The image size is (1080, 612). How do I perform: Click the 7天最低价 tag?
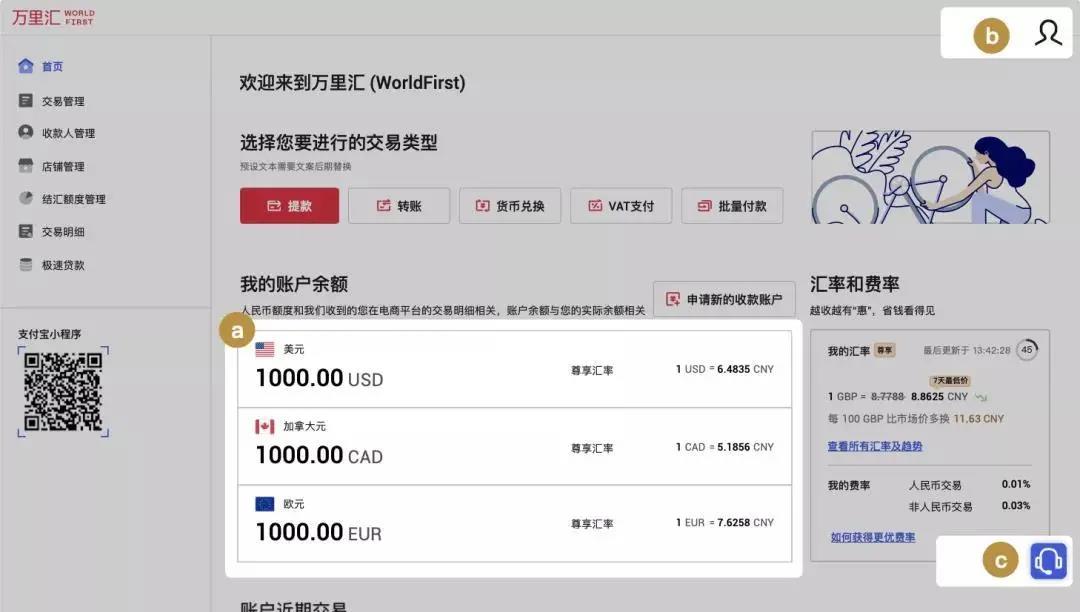[951, 380]
